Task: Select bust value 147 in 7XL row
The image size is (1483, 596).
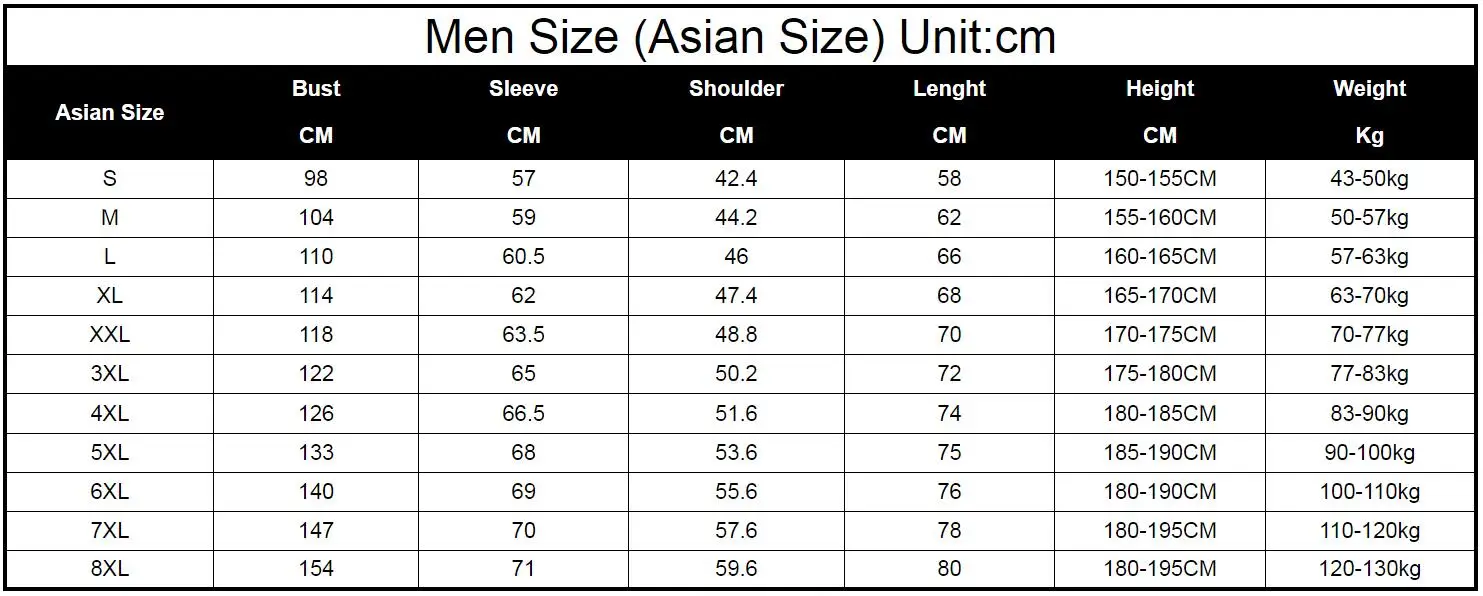Action: click(316, 530)
